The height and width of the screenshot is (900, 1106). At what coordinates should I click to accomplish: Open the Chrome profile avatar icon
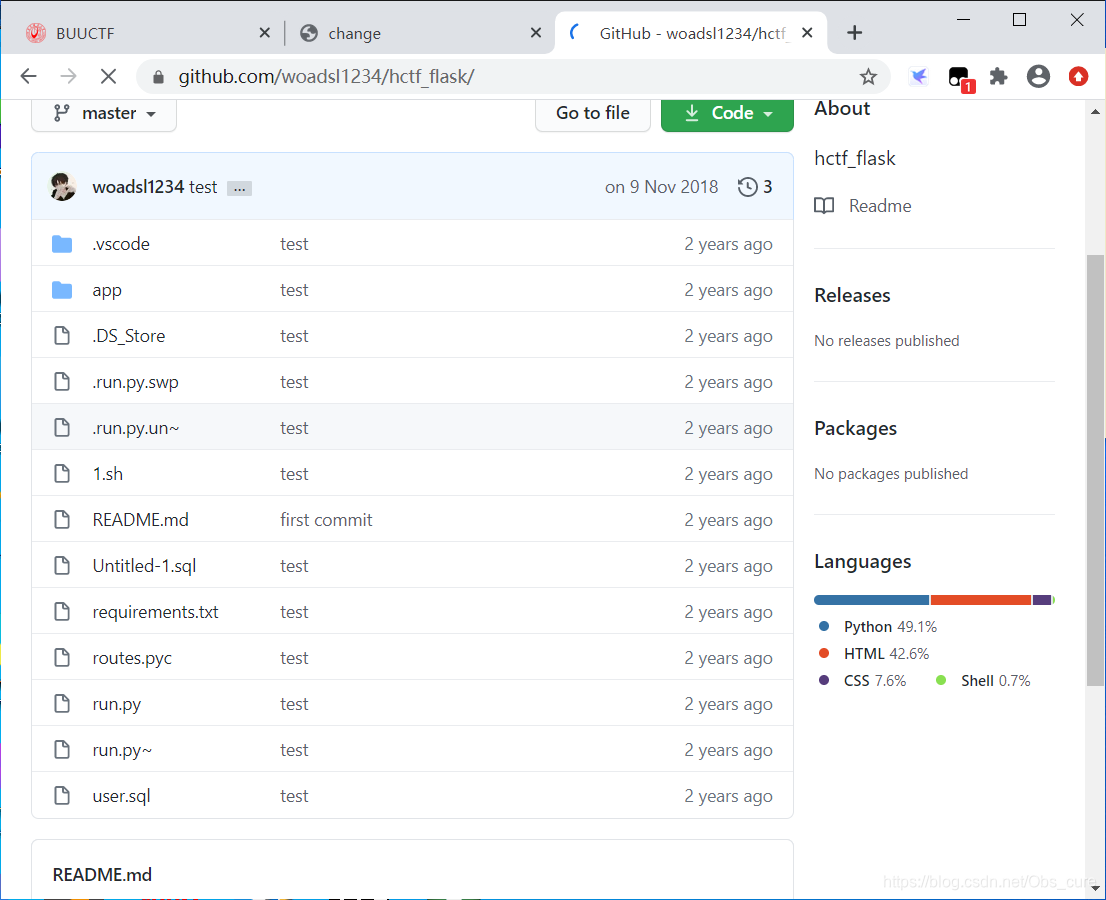pyautogui.click(x=1038, y=77)
